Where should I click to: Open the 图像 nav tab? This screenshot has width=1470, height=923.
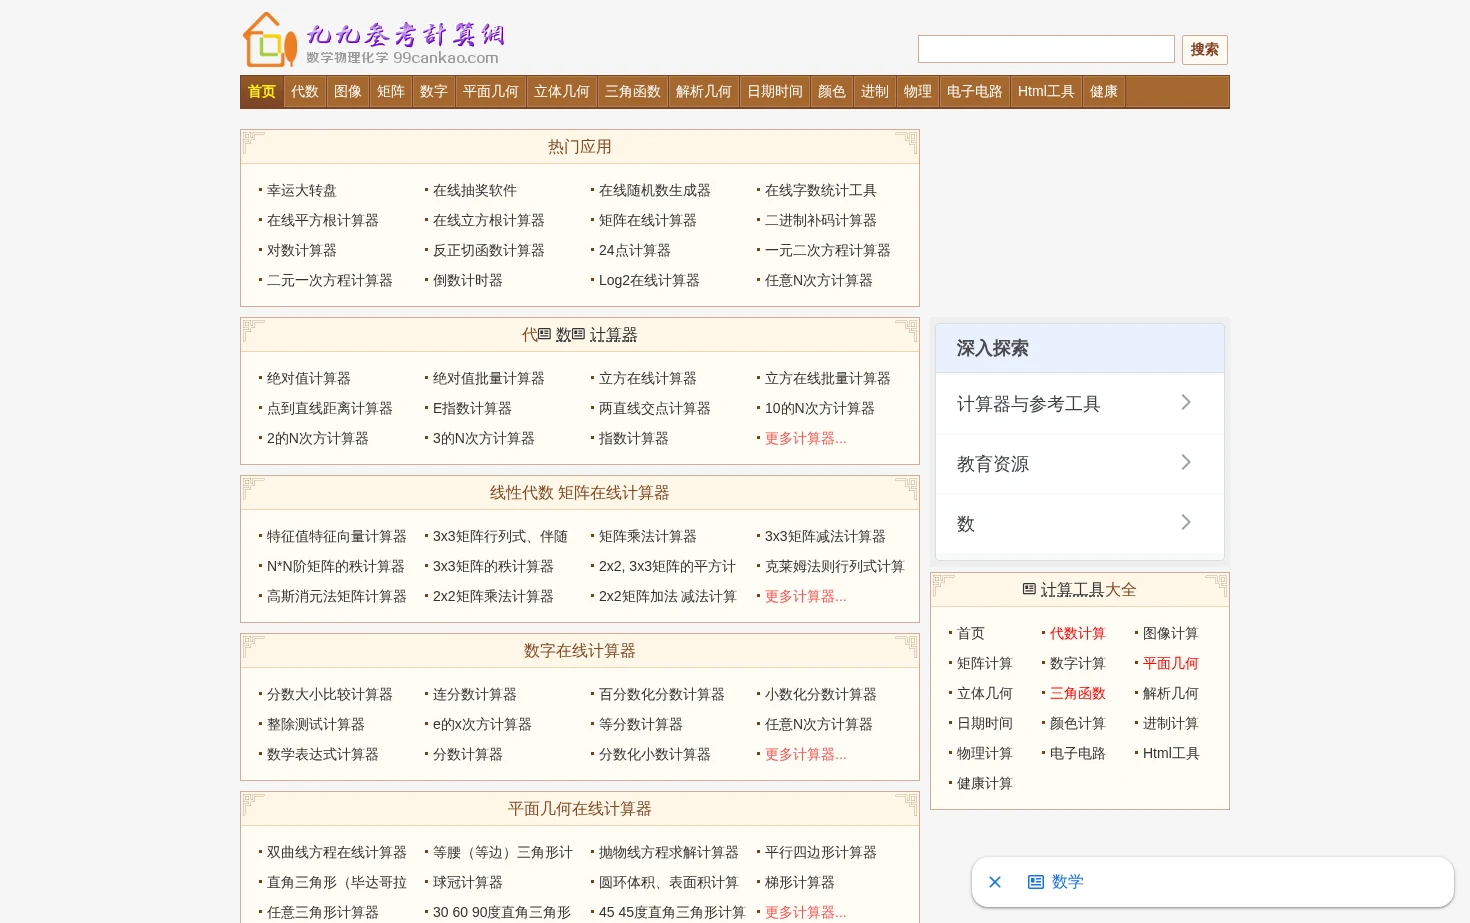pos(348,91)
